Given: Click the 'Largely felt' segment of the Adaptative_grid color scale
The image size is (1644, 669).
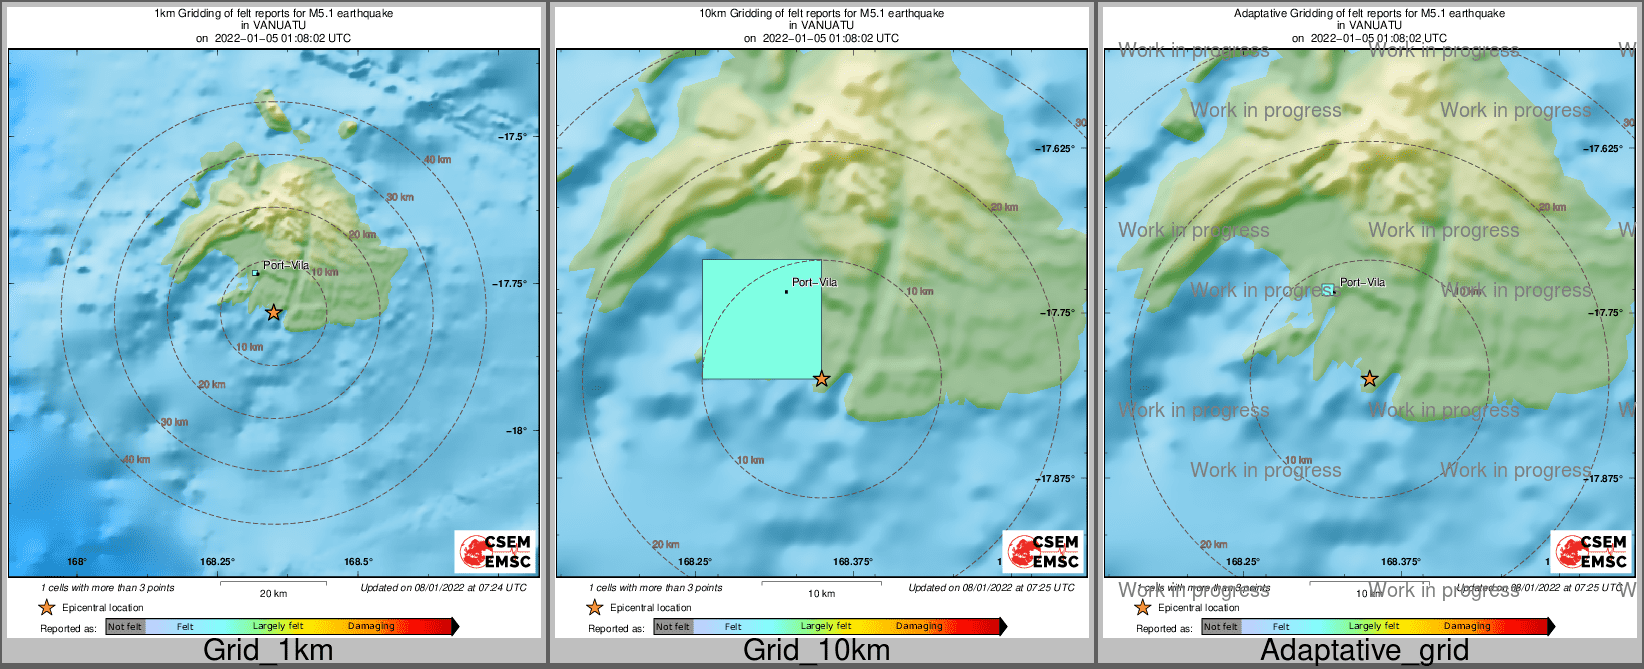Looking at the screenshot, I should [x=1374, y=627].
